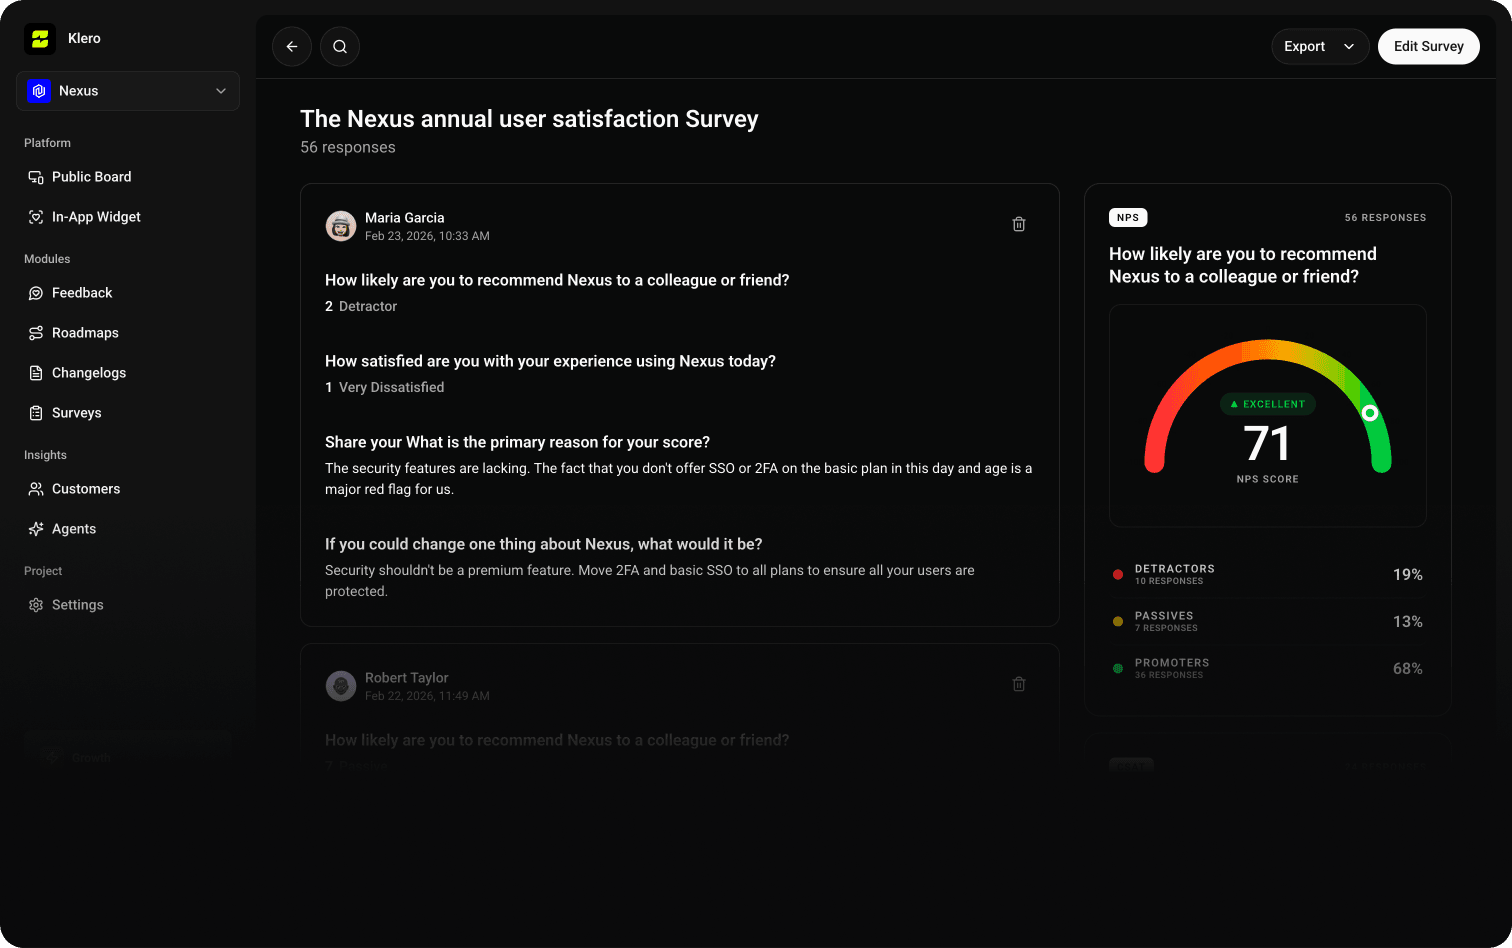Open the Export dropdown
Screen dimensions: 1512x948
1320,47
